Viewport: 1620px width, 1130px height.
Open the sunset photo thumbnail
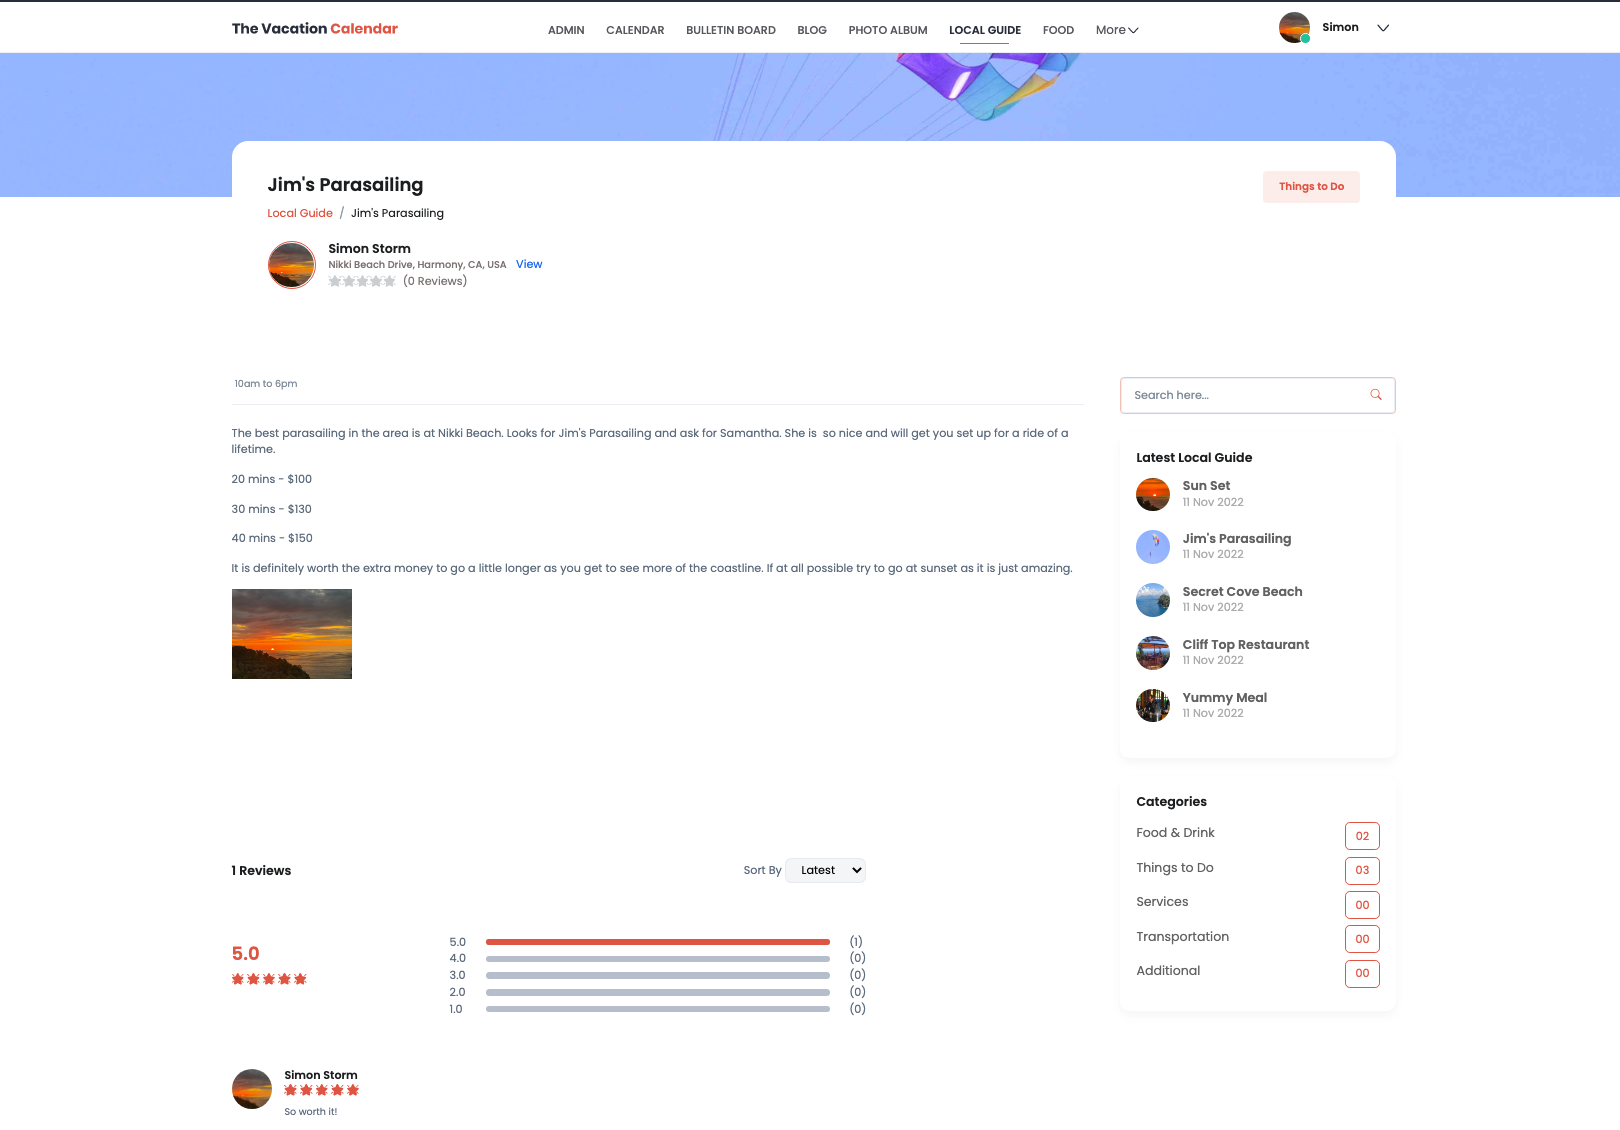[292, 634]
